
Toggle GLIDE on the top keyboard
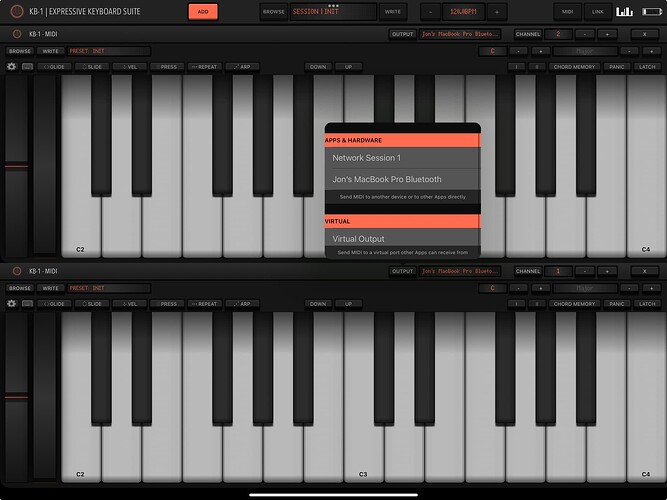click(53, 66)
